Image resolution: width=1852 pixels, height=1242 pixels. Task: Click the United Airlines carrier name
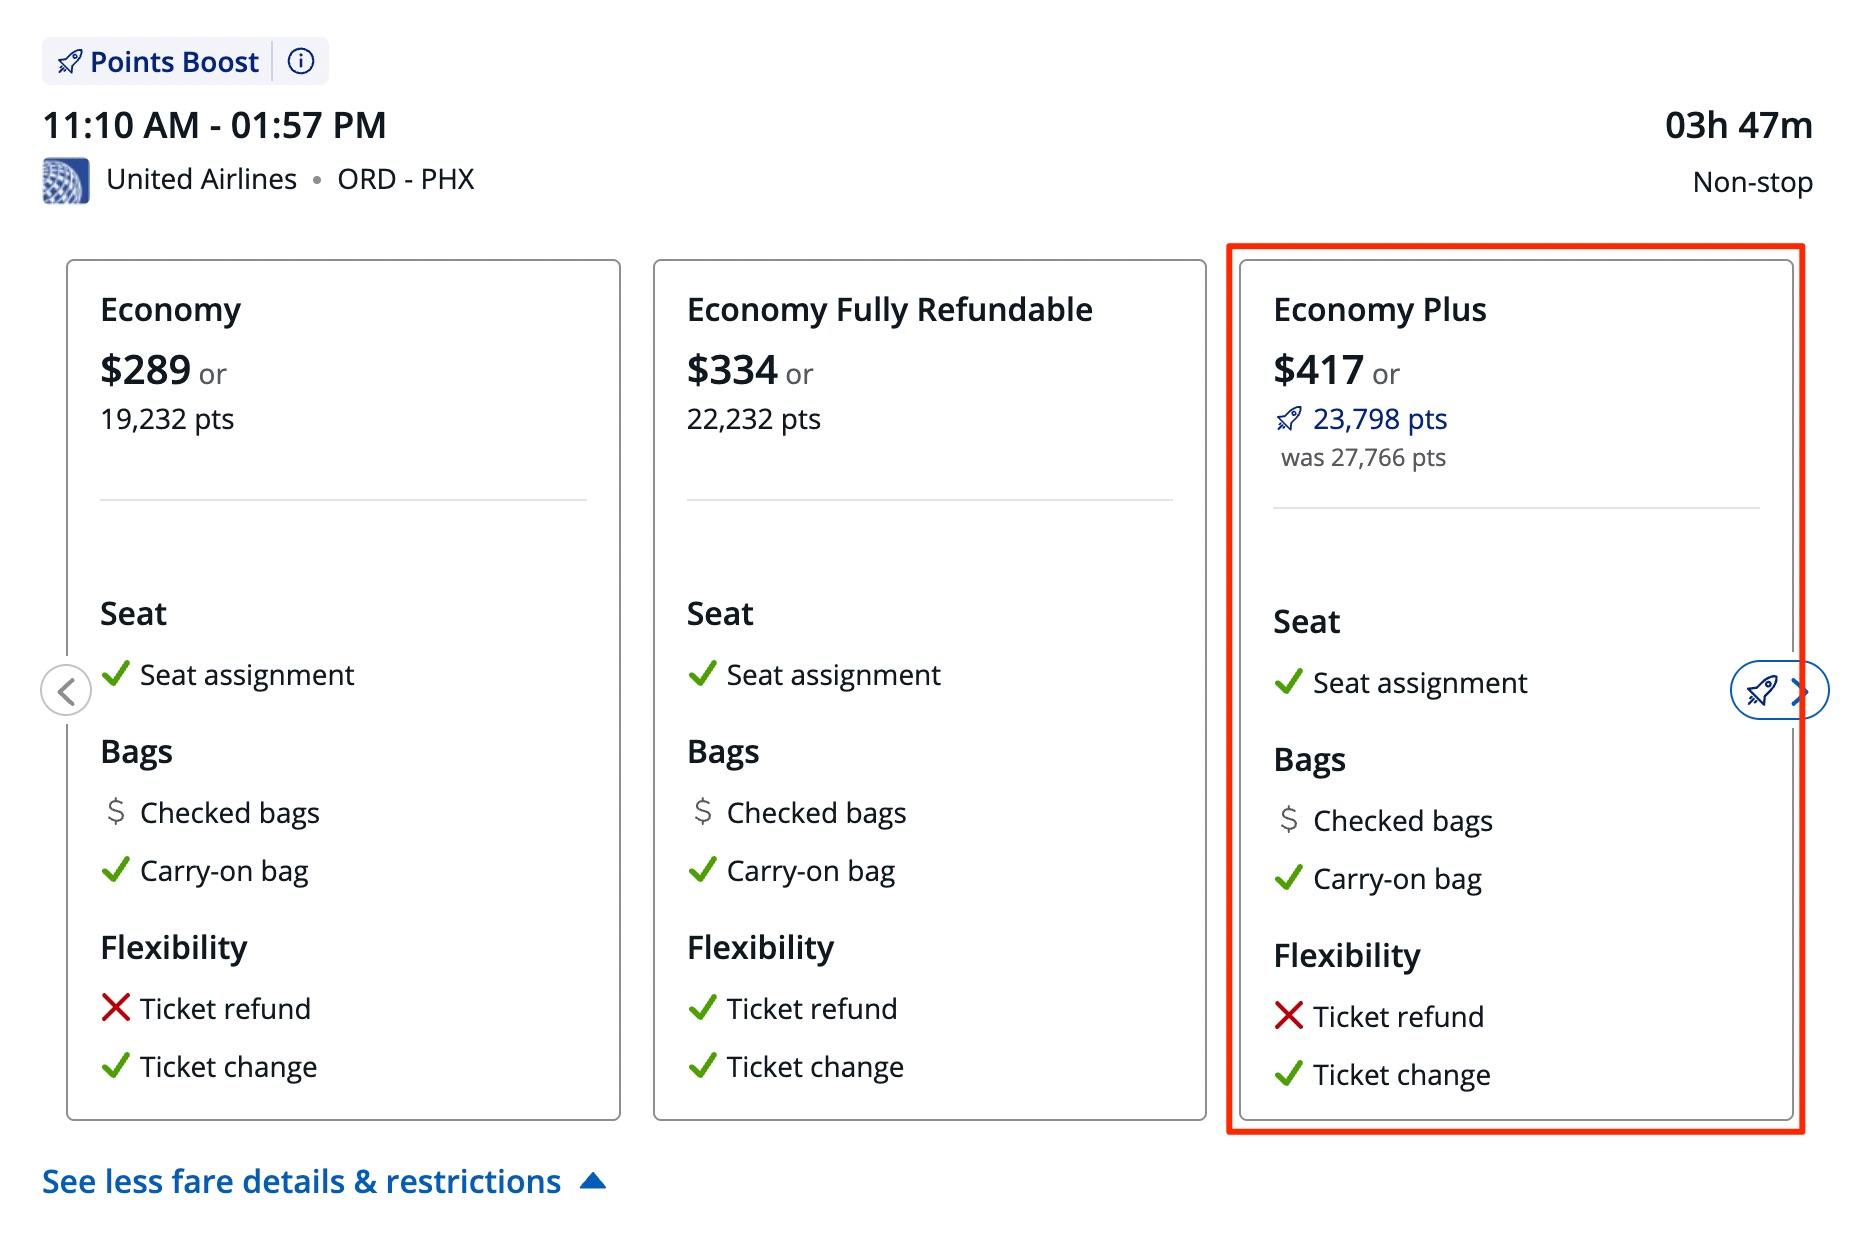(202, 179)
